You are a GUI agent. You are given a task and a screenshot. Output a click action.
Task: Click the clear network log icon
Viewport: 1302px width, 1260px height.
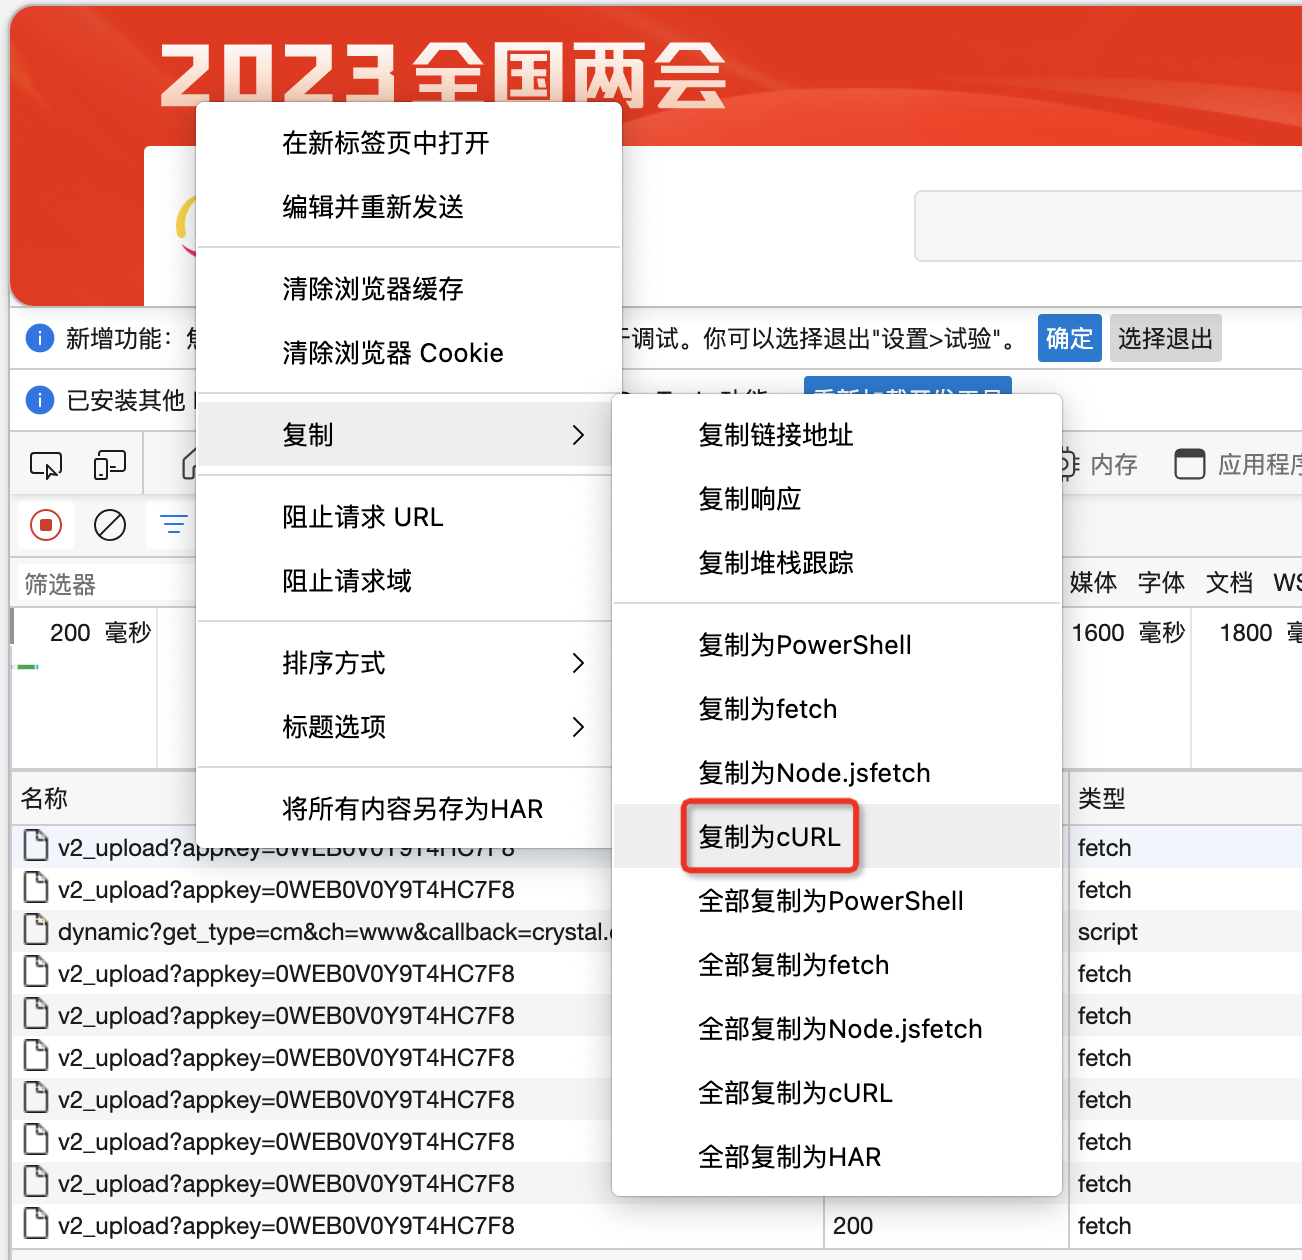(x=110, y=525)
